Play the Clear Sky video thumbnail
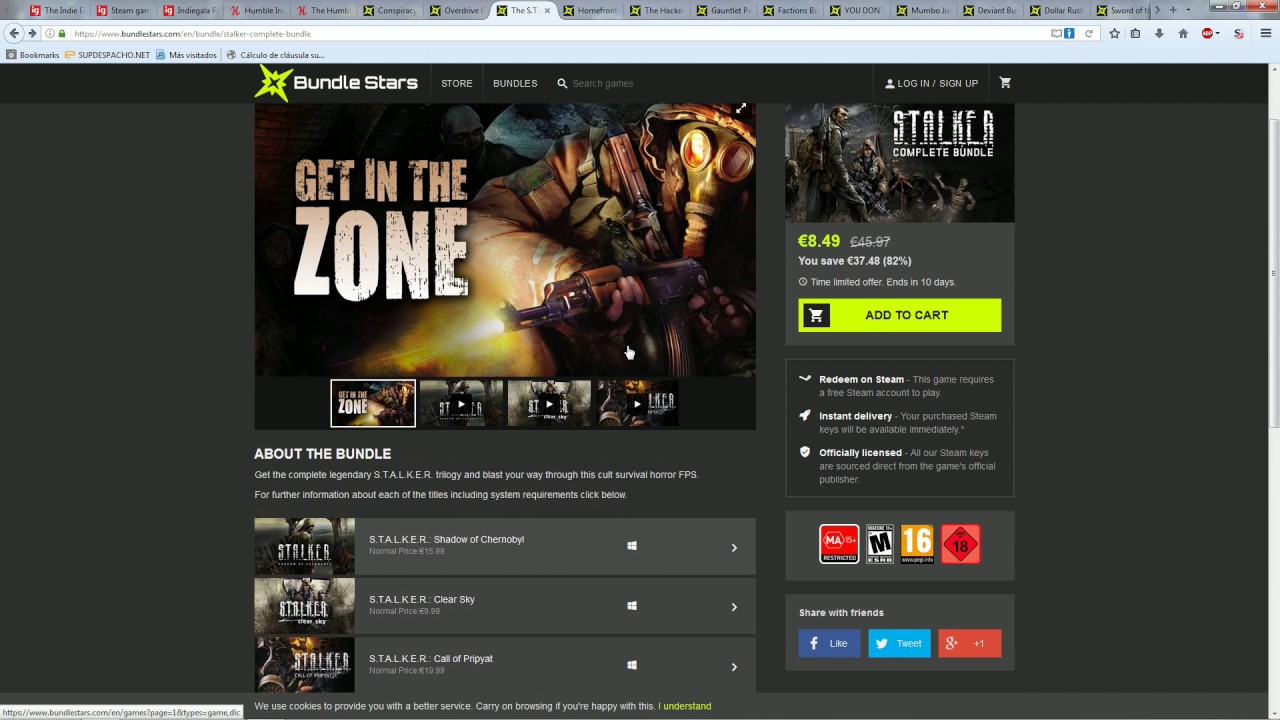Screen dimensions: 1280x720 click(x=549, y=403)
